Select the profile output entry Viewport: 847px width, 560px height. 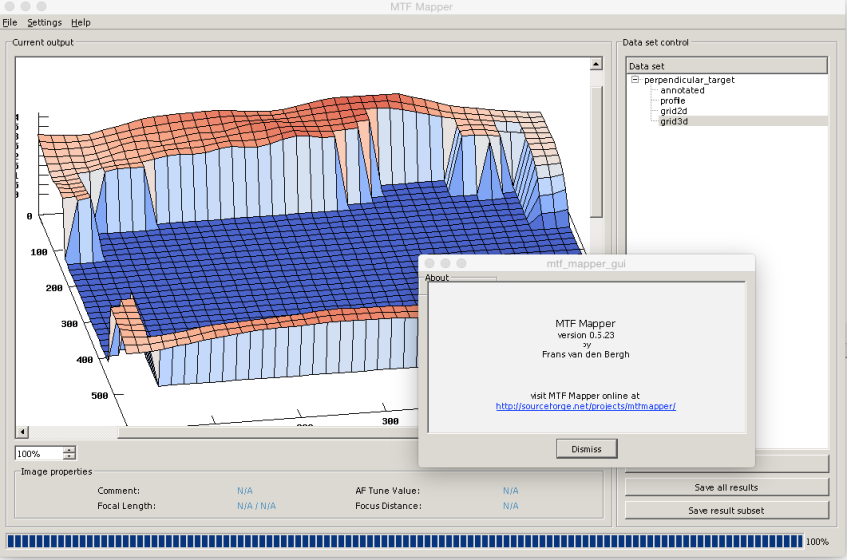click(x=673, y=100)
